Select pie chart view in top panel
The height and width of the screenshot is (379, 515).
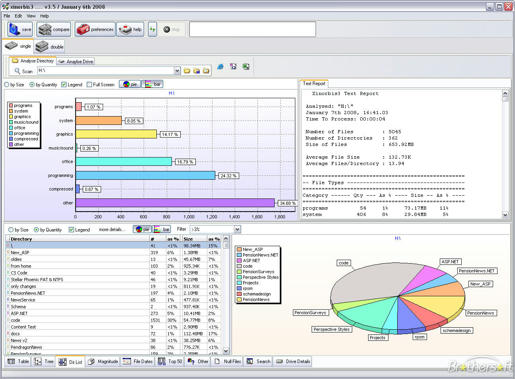point(130,84)
